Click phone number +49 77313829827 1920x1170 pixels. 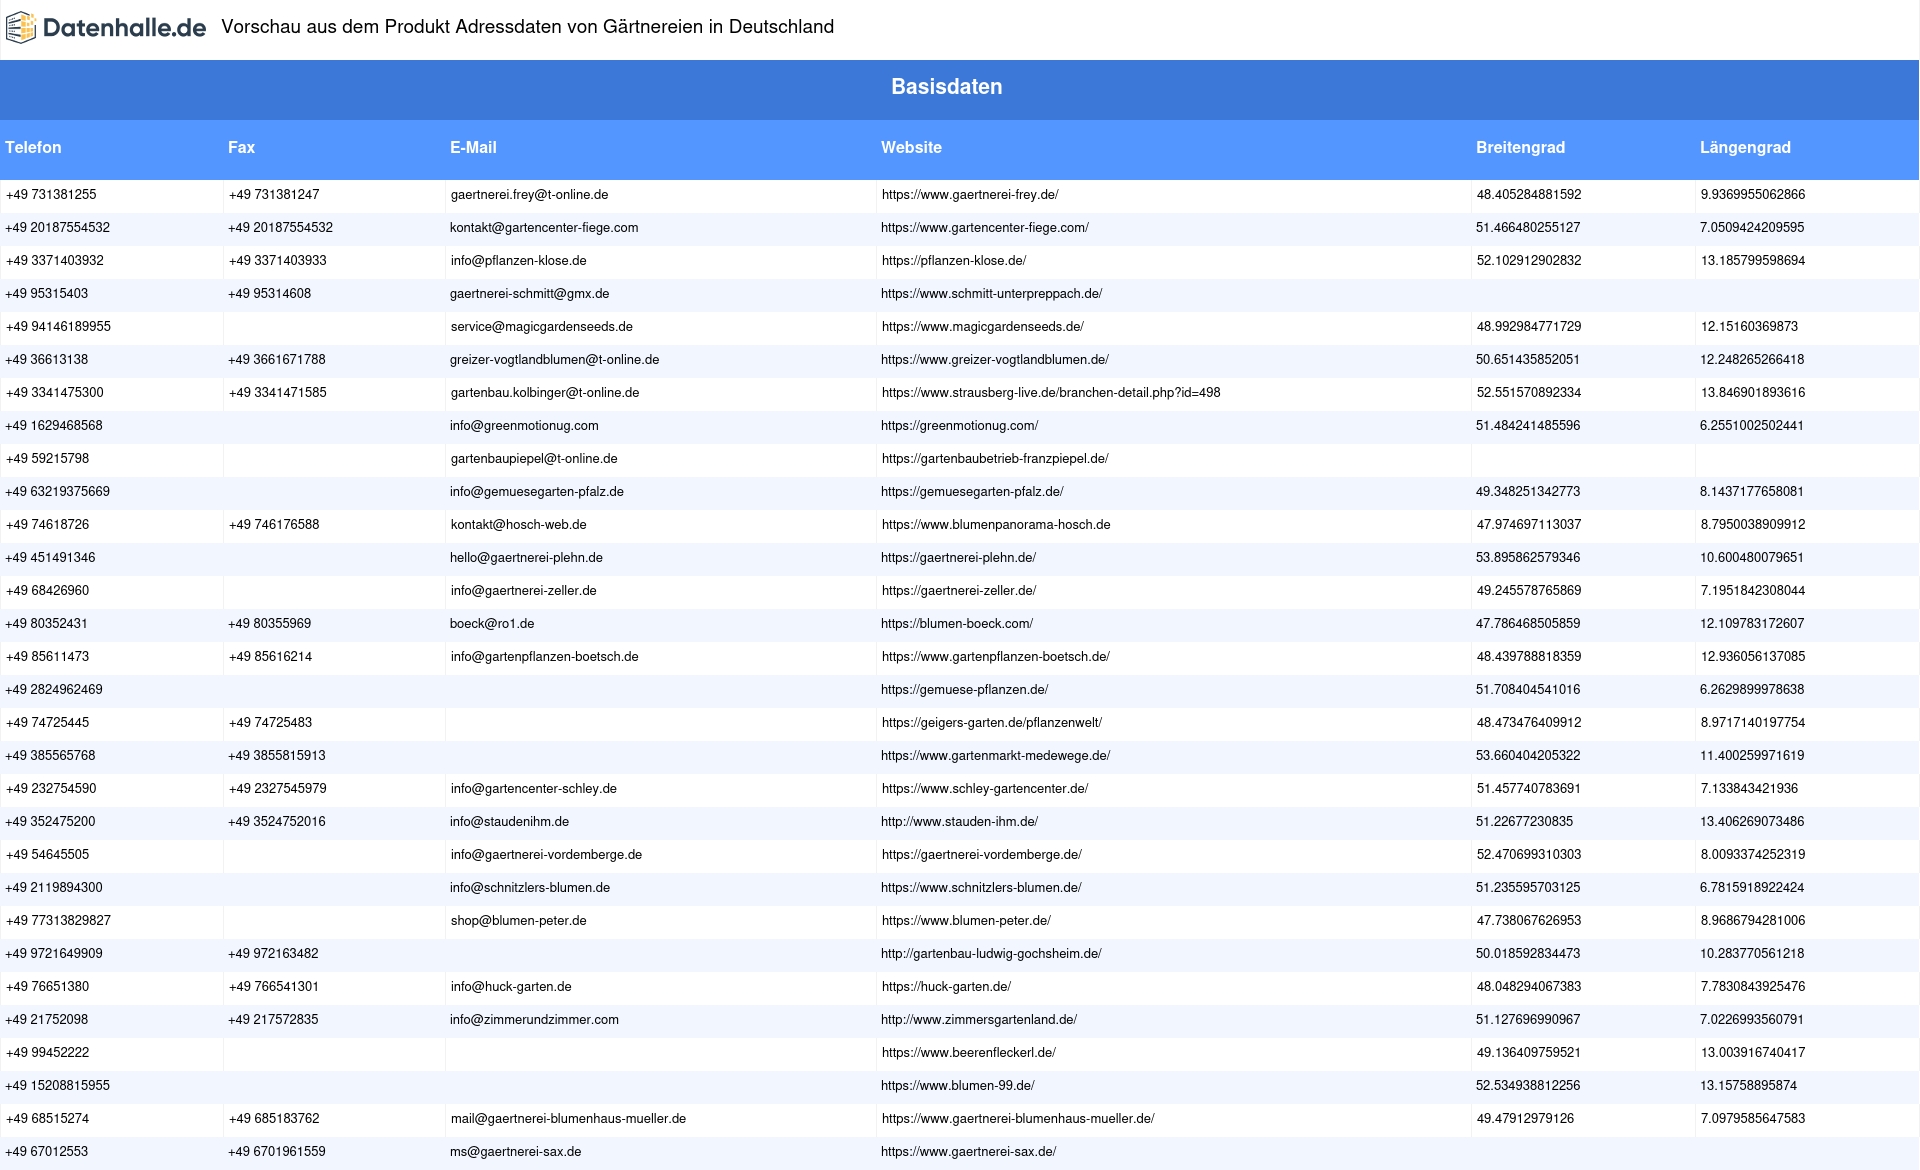(x=58, y=921)
